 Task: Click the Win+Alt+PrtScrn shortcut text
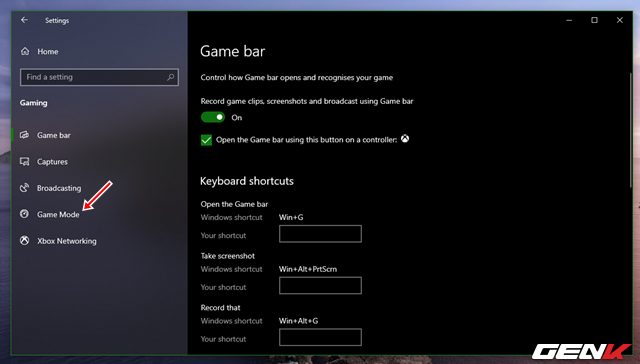point(308,269)
